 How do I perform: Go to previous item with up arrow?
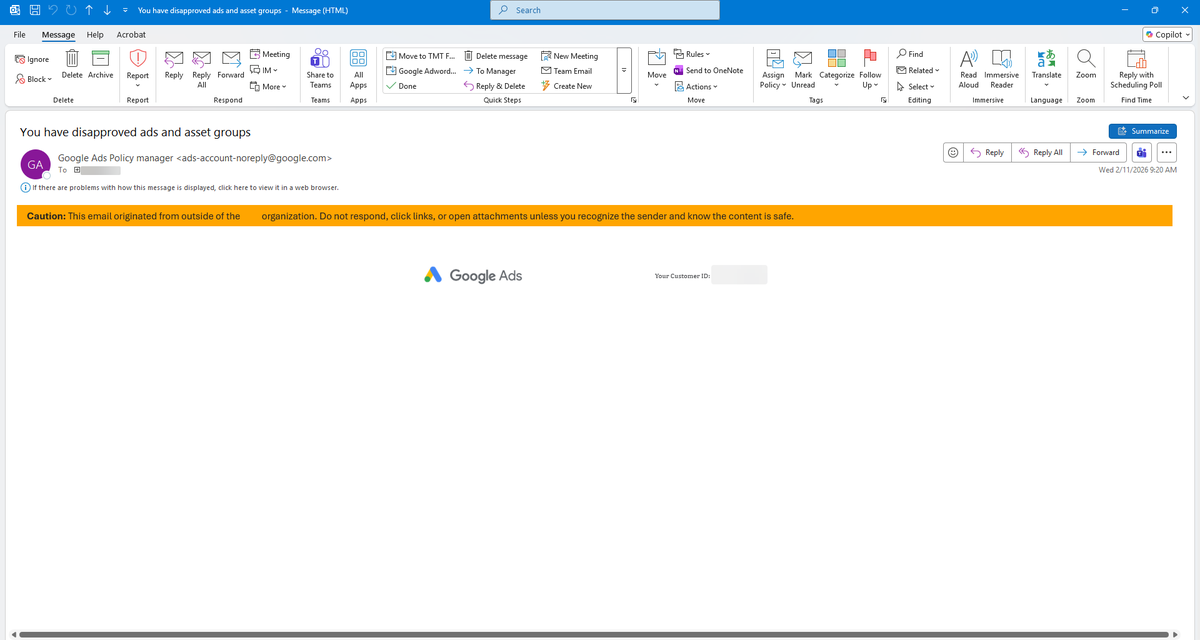(x=89, y=10)
